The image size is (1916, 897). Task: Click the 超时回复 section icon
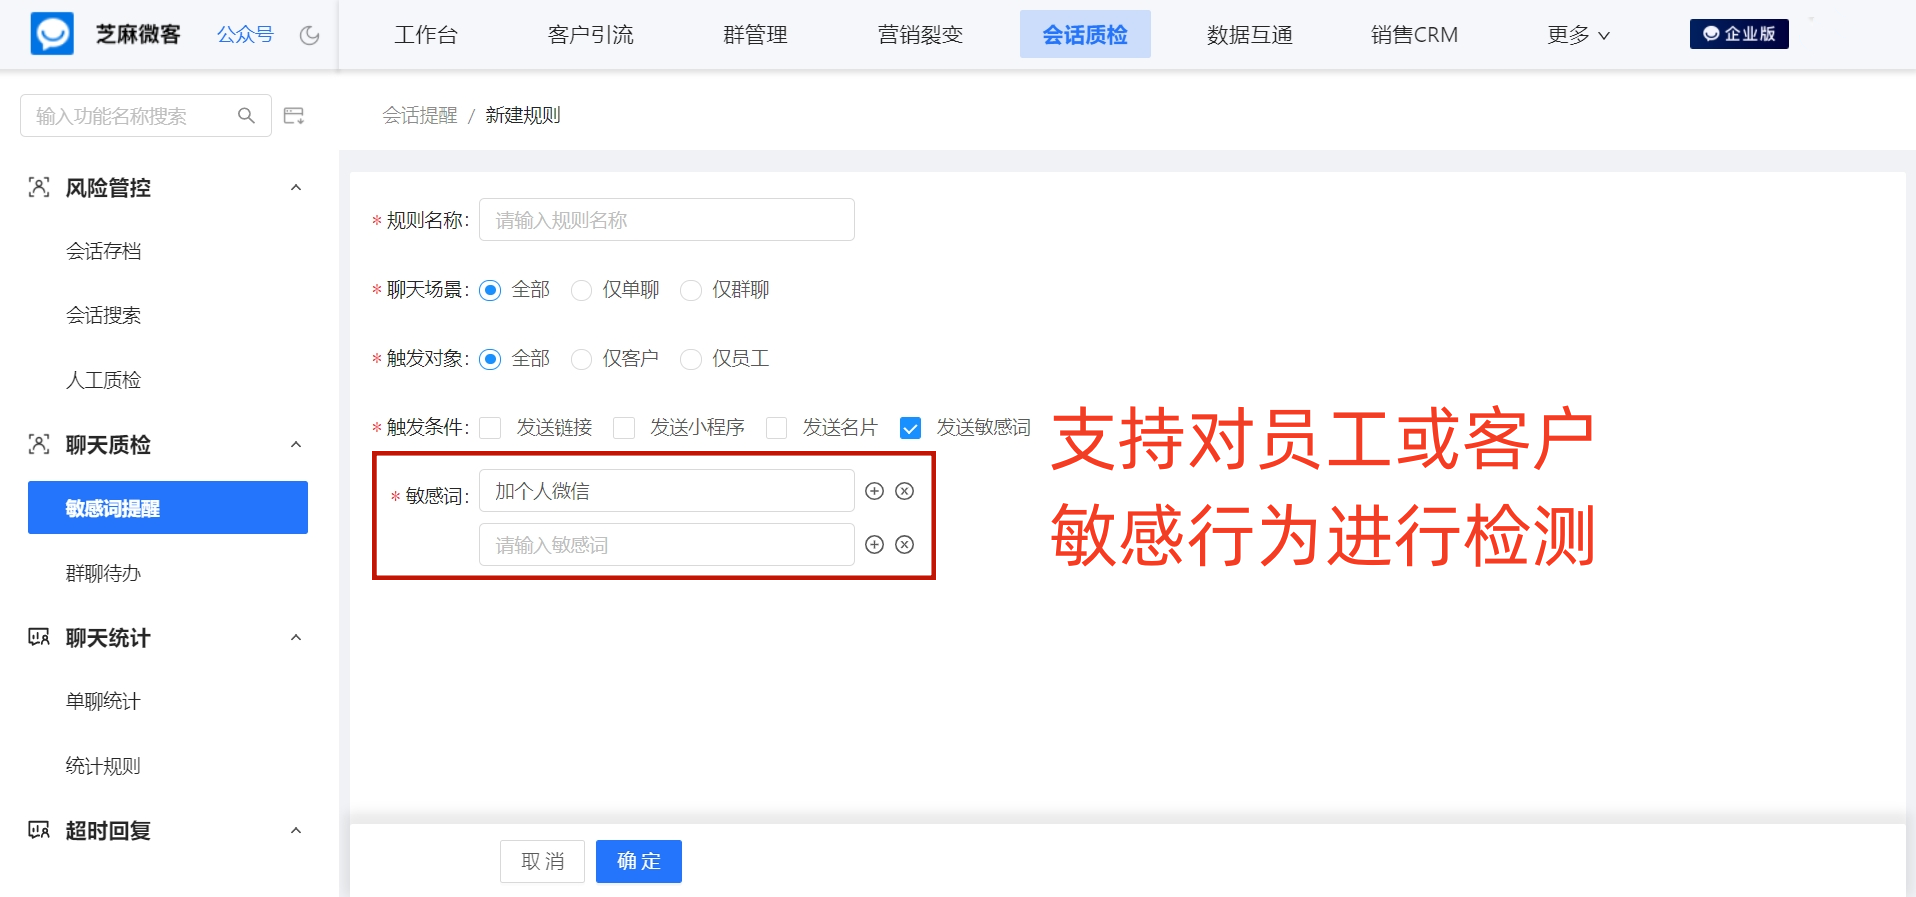pyautogui.click(x=39, y=830)
